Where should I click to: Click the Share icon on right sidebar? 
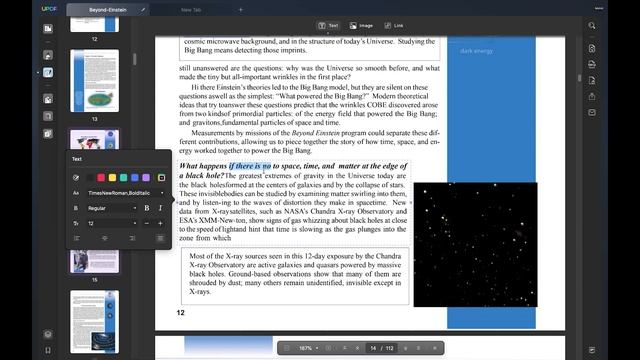click(x=592, y=96)
